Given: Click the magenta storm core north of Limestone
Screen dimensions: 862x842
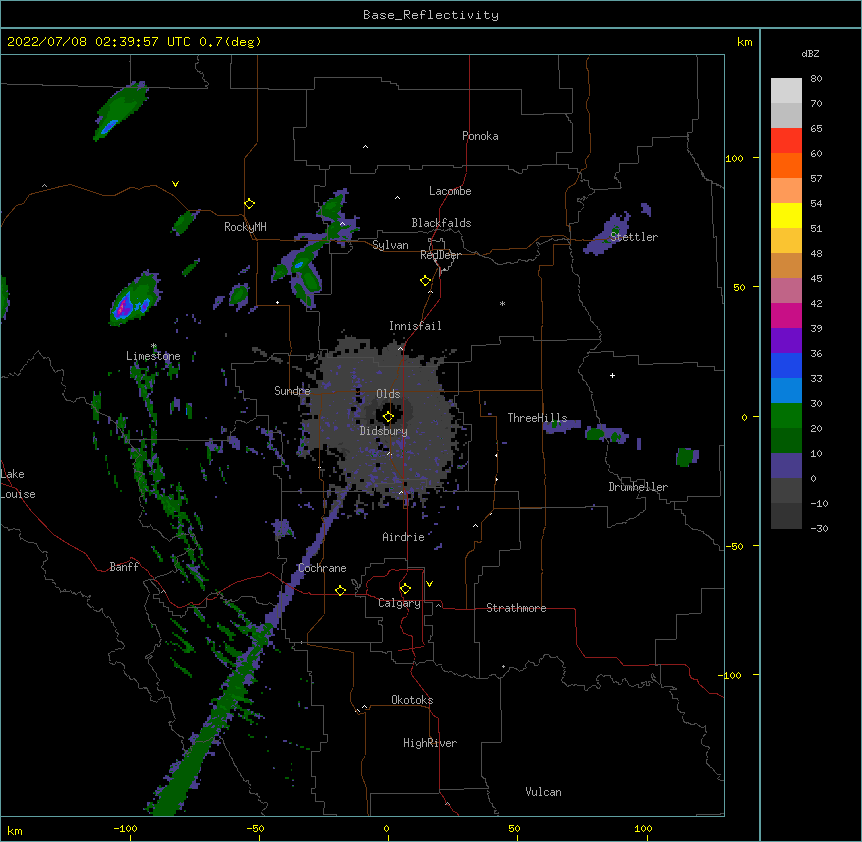Looking at the screenshot, I should coord(123,308).
